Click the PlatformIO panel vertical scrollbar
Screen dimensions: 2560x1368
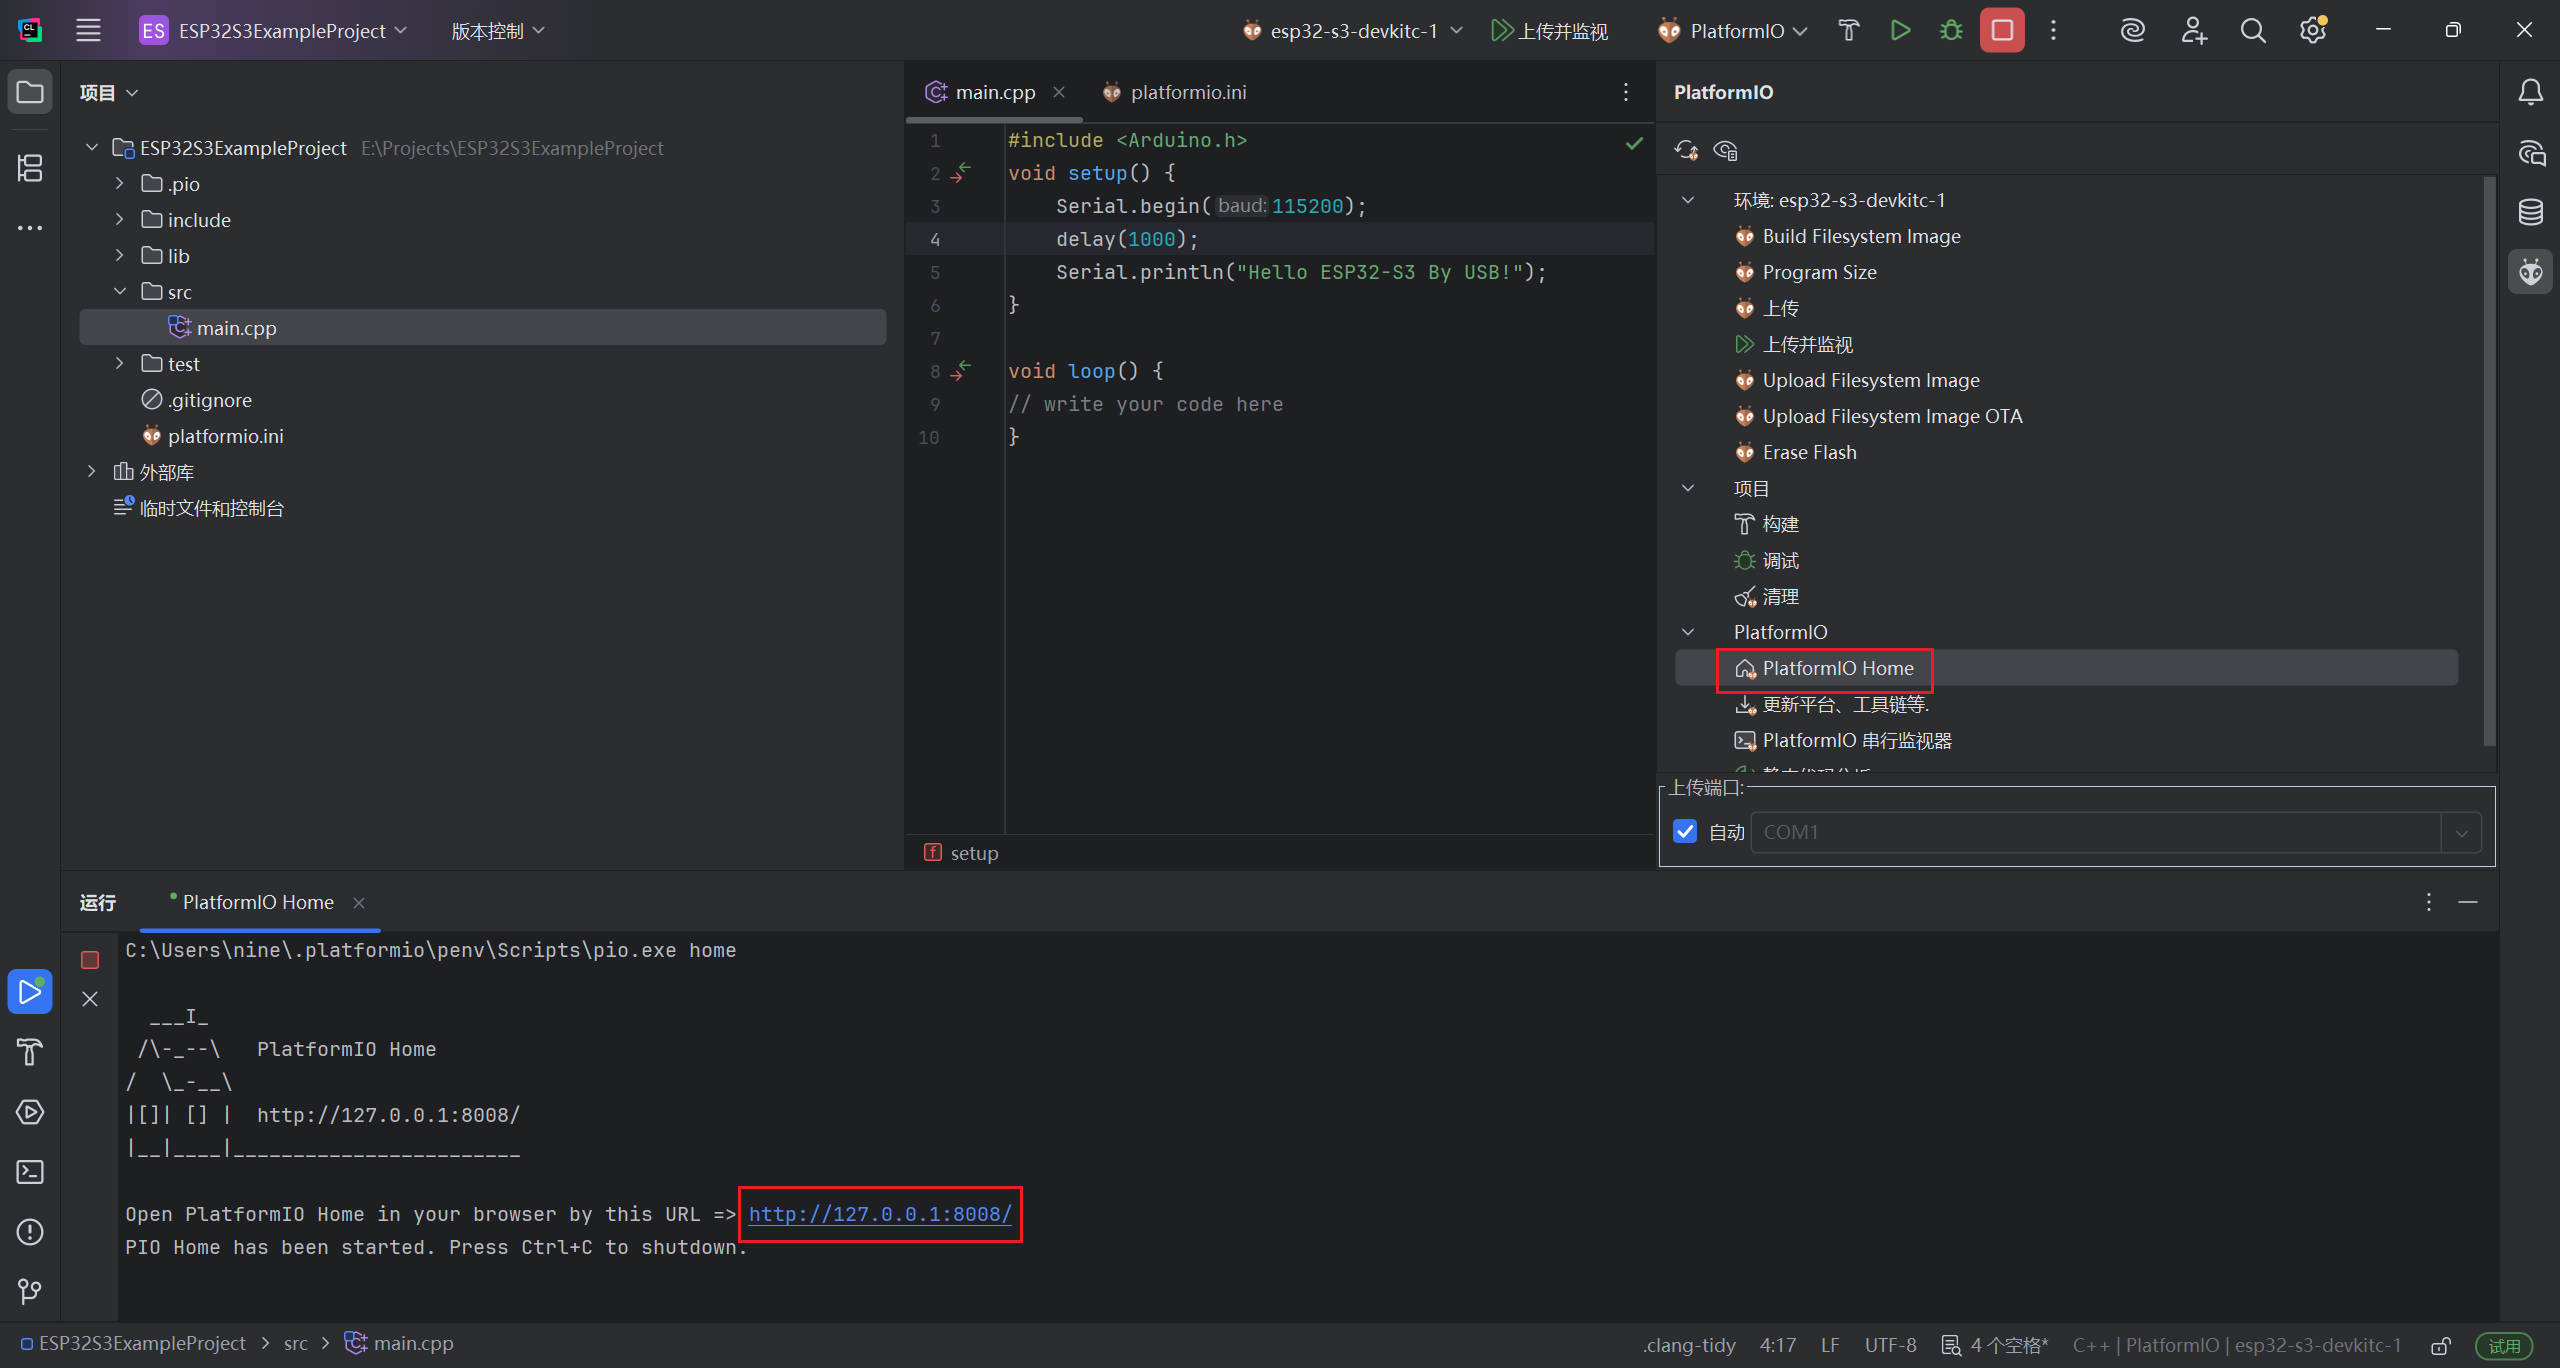point(2489,460)
